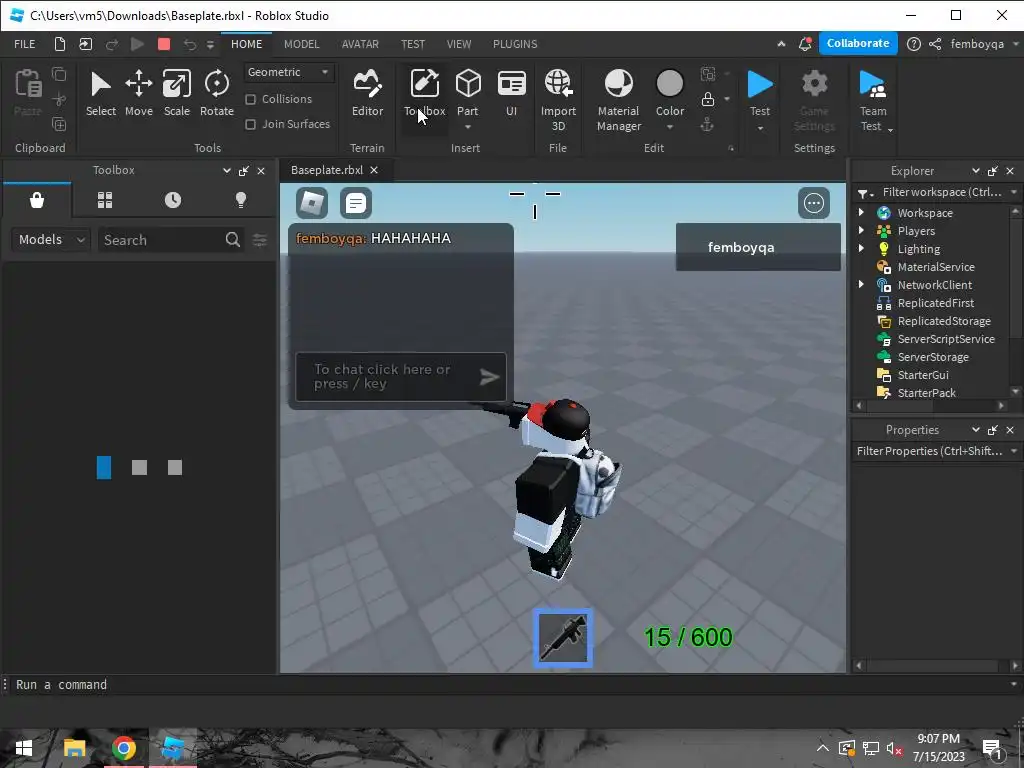
Task: Switch to the PLUGINS ribbon tab
Action: pos(515,44)
